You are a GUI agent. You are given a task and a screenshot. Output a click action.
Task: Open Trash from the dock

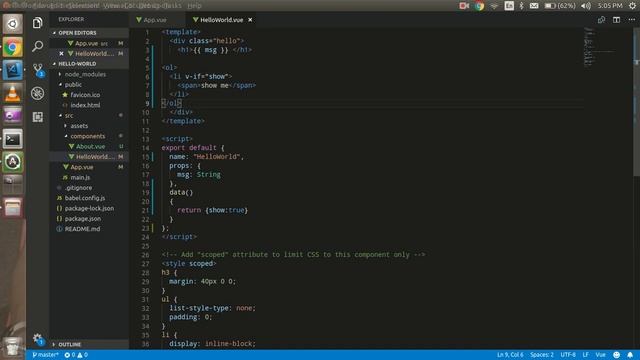click(13, 346)
